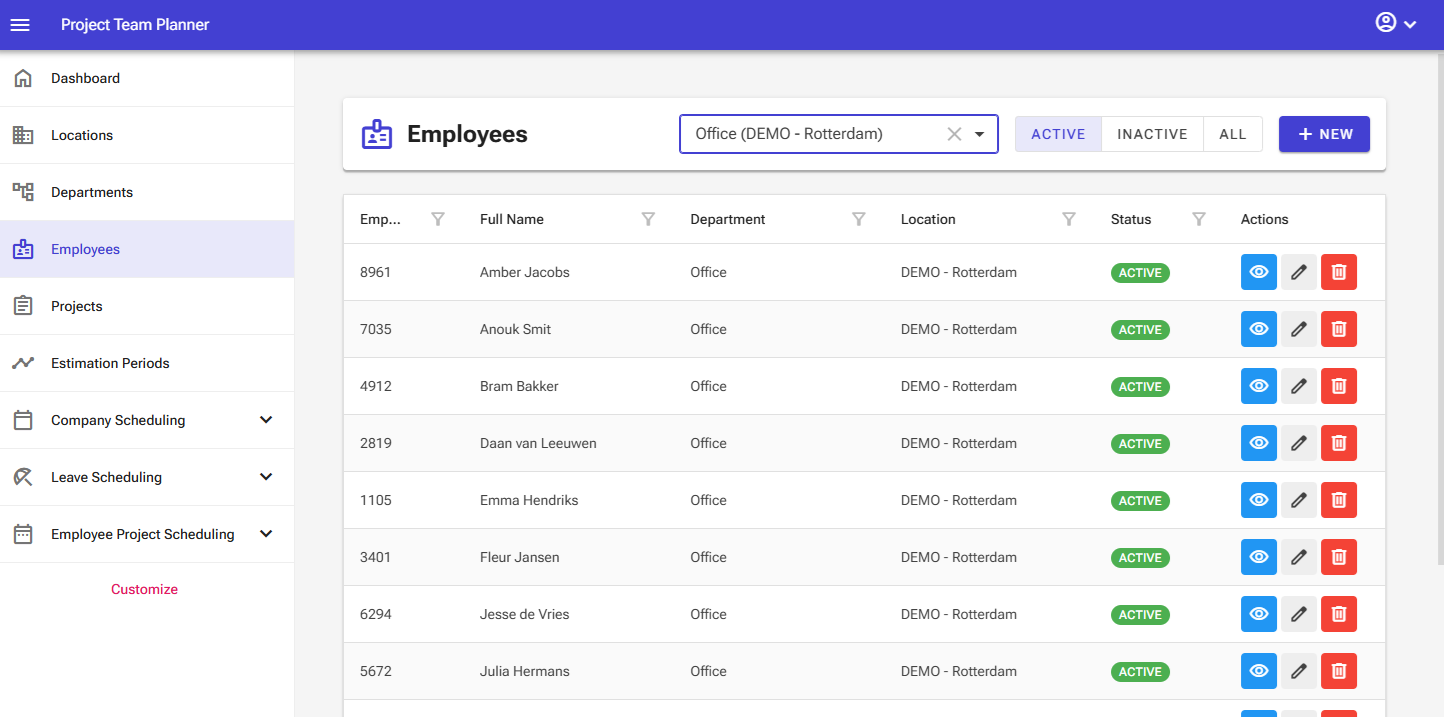Delete Julia Hermans employee record
Screen dimensions: 1444x717
(x=1339, y=671)
